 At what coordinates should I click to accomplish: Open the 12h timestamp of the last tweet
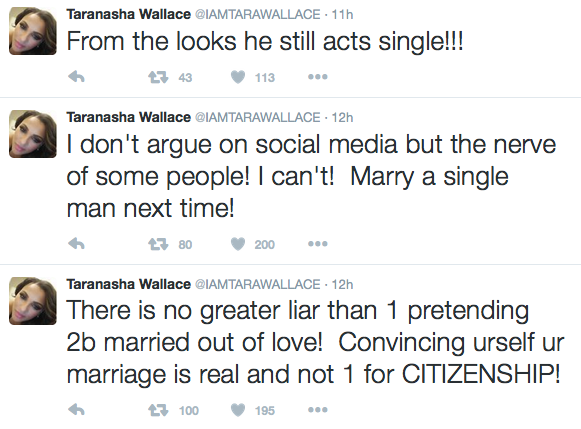[342, 285]
